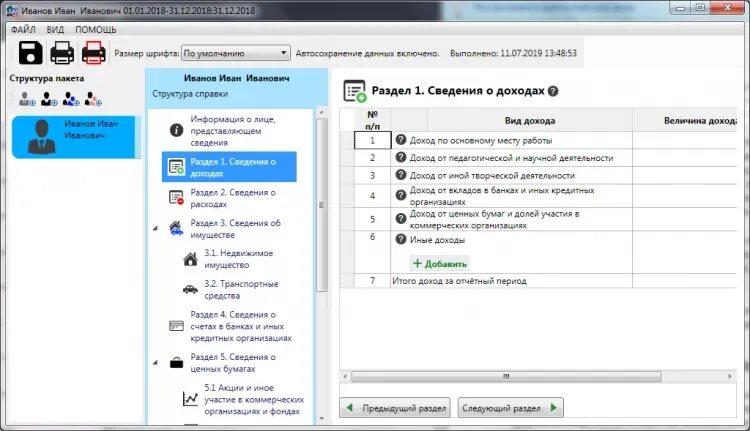Click Величина дохода cell for row 1
This screenshot has width=750, height=431.
pos(684,140)
